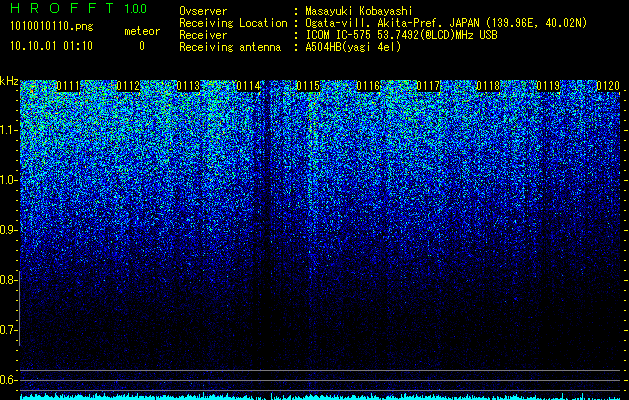This screenshot has height=400, width=629.
Task: Click the ICOM IC-575 receiver details
Action: tap(401, 35)
